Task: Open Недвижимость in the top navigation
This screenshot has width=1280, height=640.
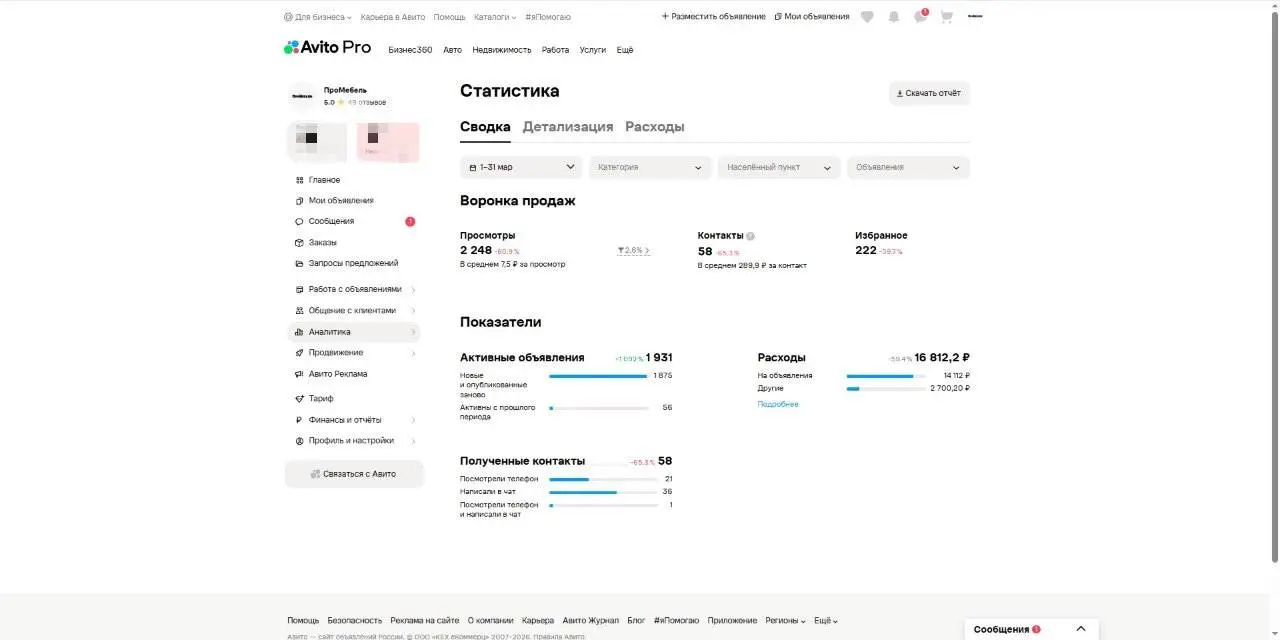Action: point(502,50)
